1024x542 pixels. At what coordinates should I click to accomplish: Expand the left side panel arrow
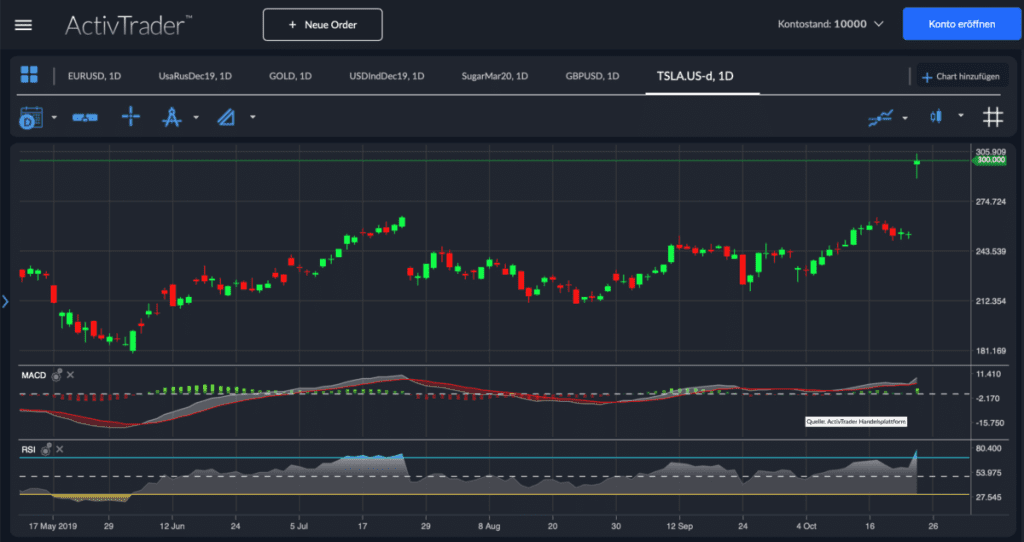(5, 301)
